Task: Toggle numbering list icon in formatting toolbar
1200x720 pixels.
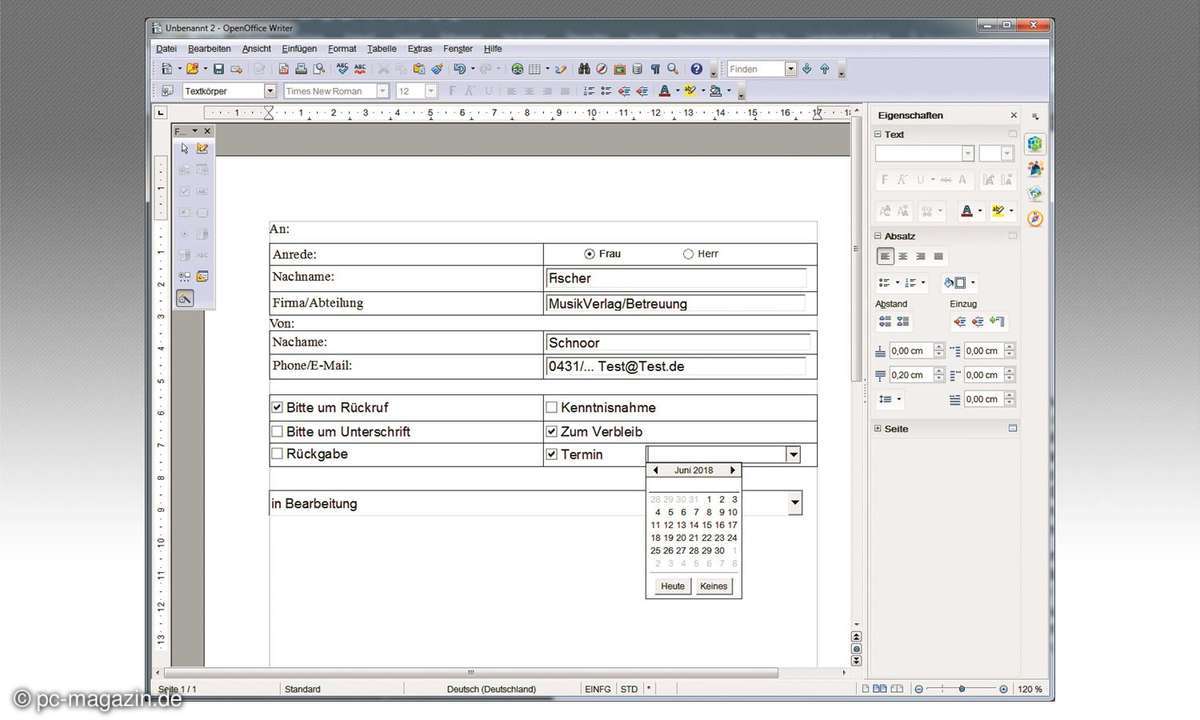Action: point(589,91)
